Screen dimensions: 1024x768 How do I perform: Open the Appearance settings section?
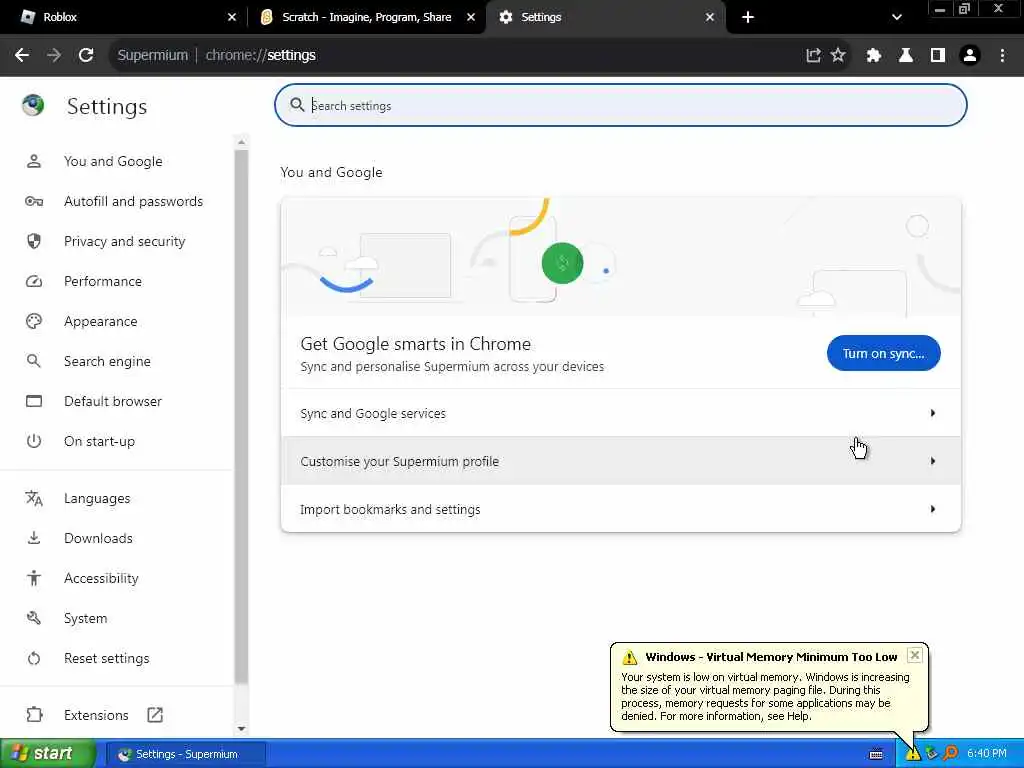[x=101, y=321]
